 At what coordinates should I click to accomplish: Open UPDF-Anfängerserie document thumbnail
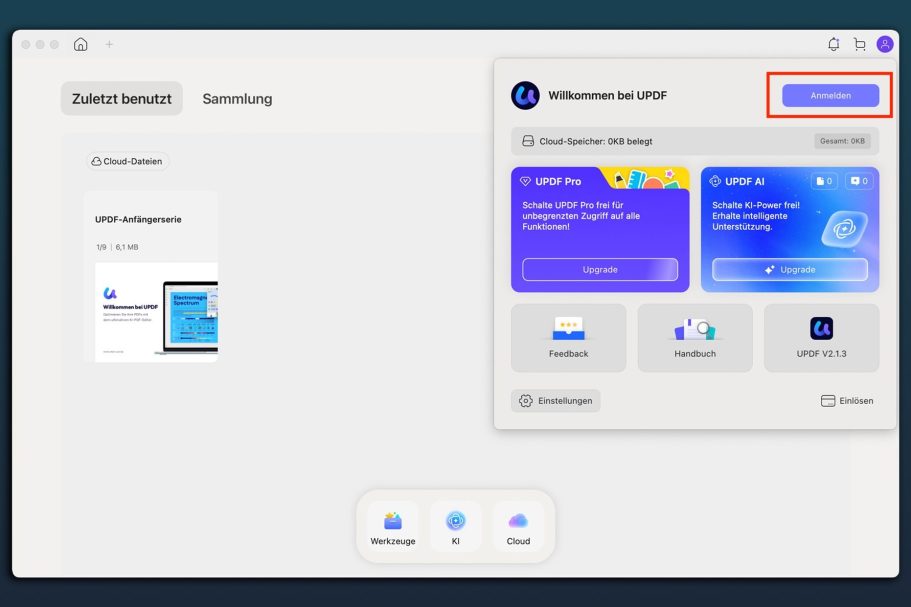click(x=156, y=312)
